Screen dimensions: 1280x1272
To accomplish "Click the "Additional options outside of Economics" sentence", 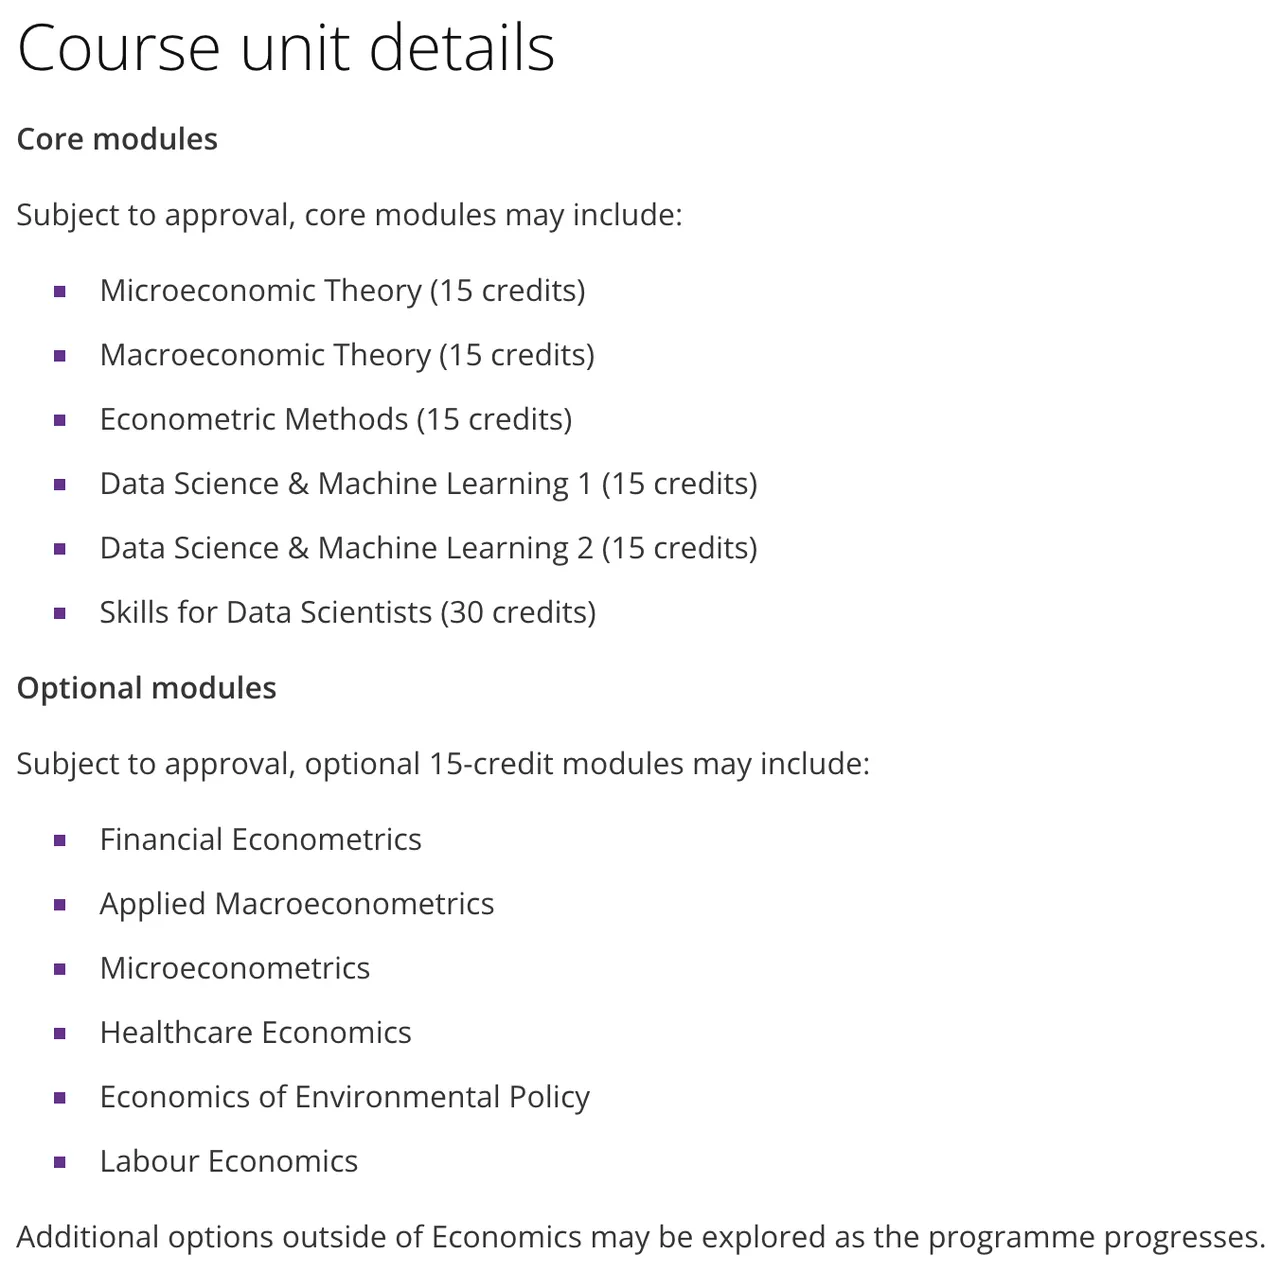I will tap(640, 1237).
